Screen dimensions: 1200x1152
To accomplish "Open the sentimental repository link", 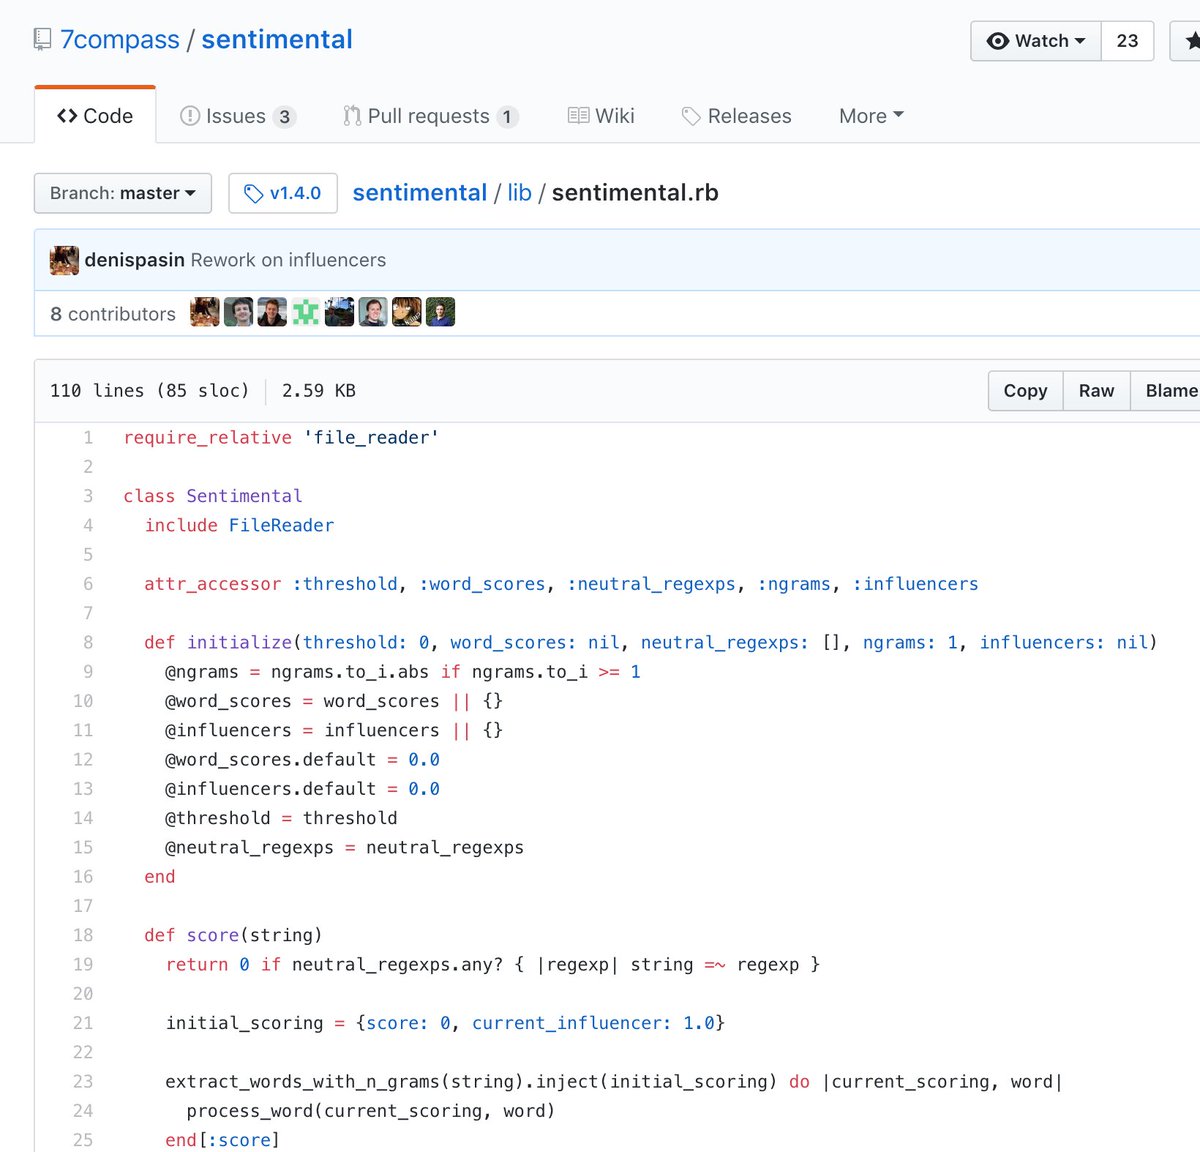I will pos(277,40).
